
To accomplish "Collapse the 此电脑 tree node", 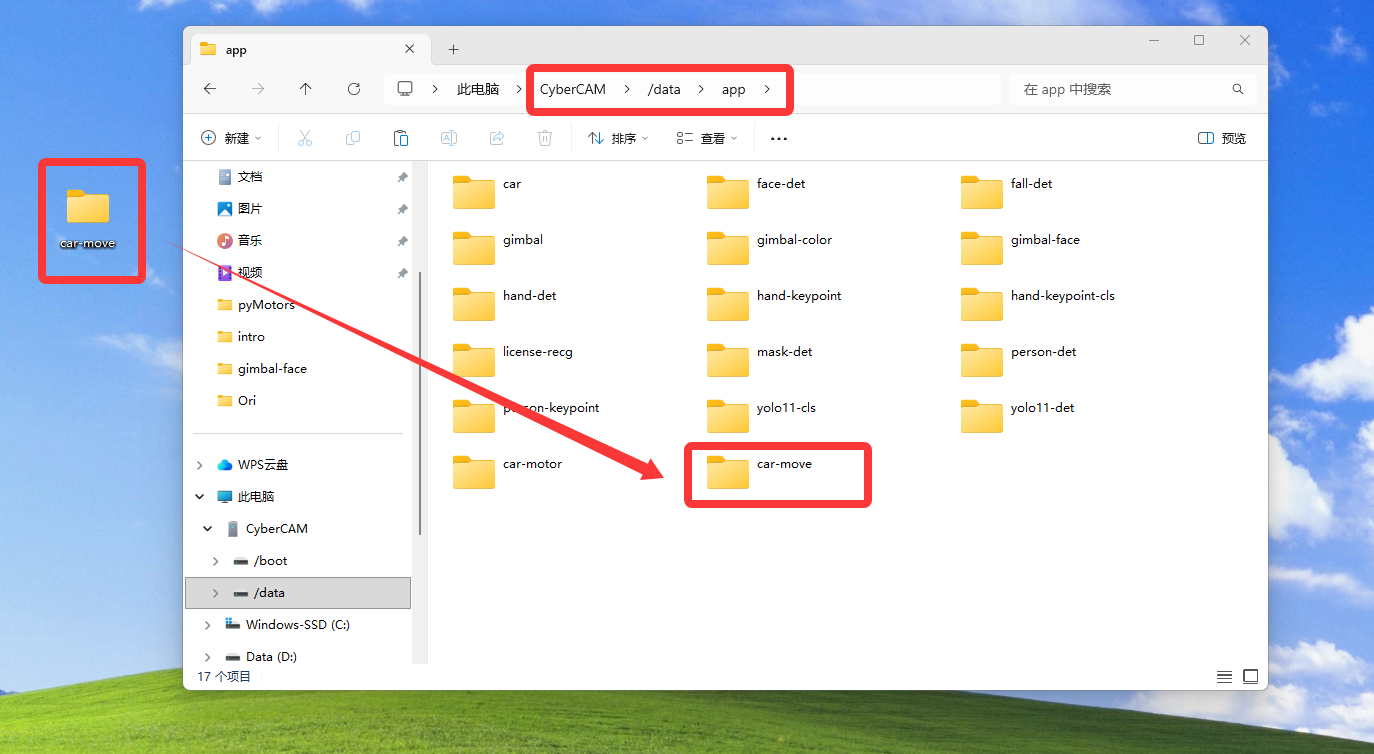I will coord(200,497).
